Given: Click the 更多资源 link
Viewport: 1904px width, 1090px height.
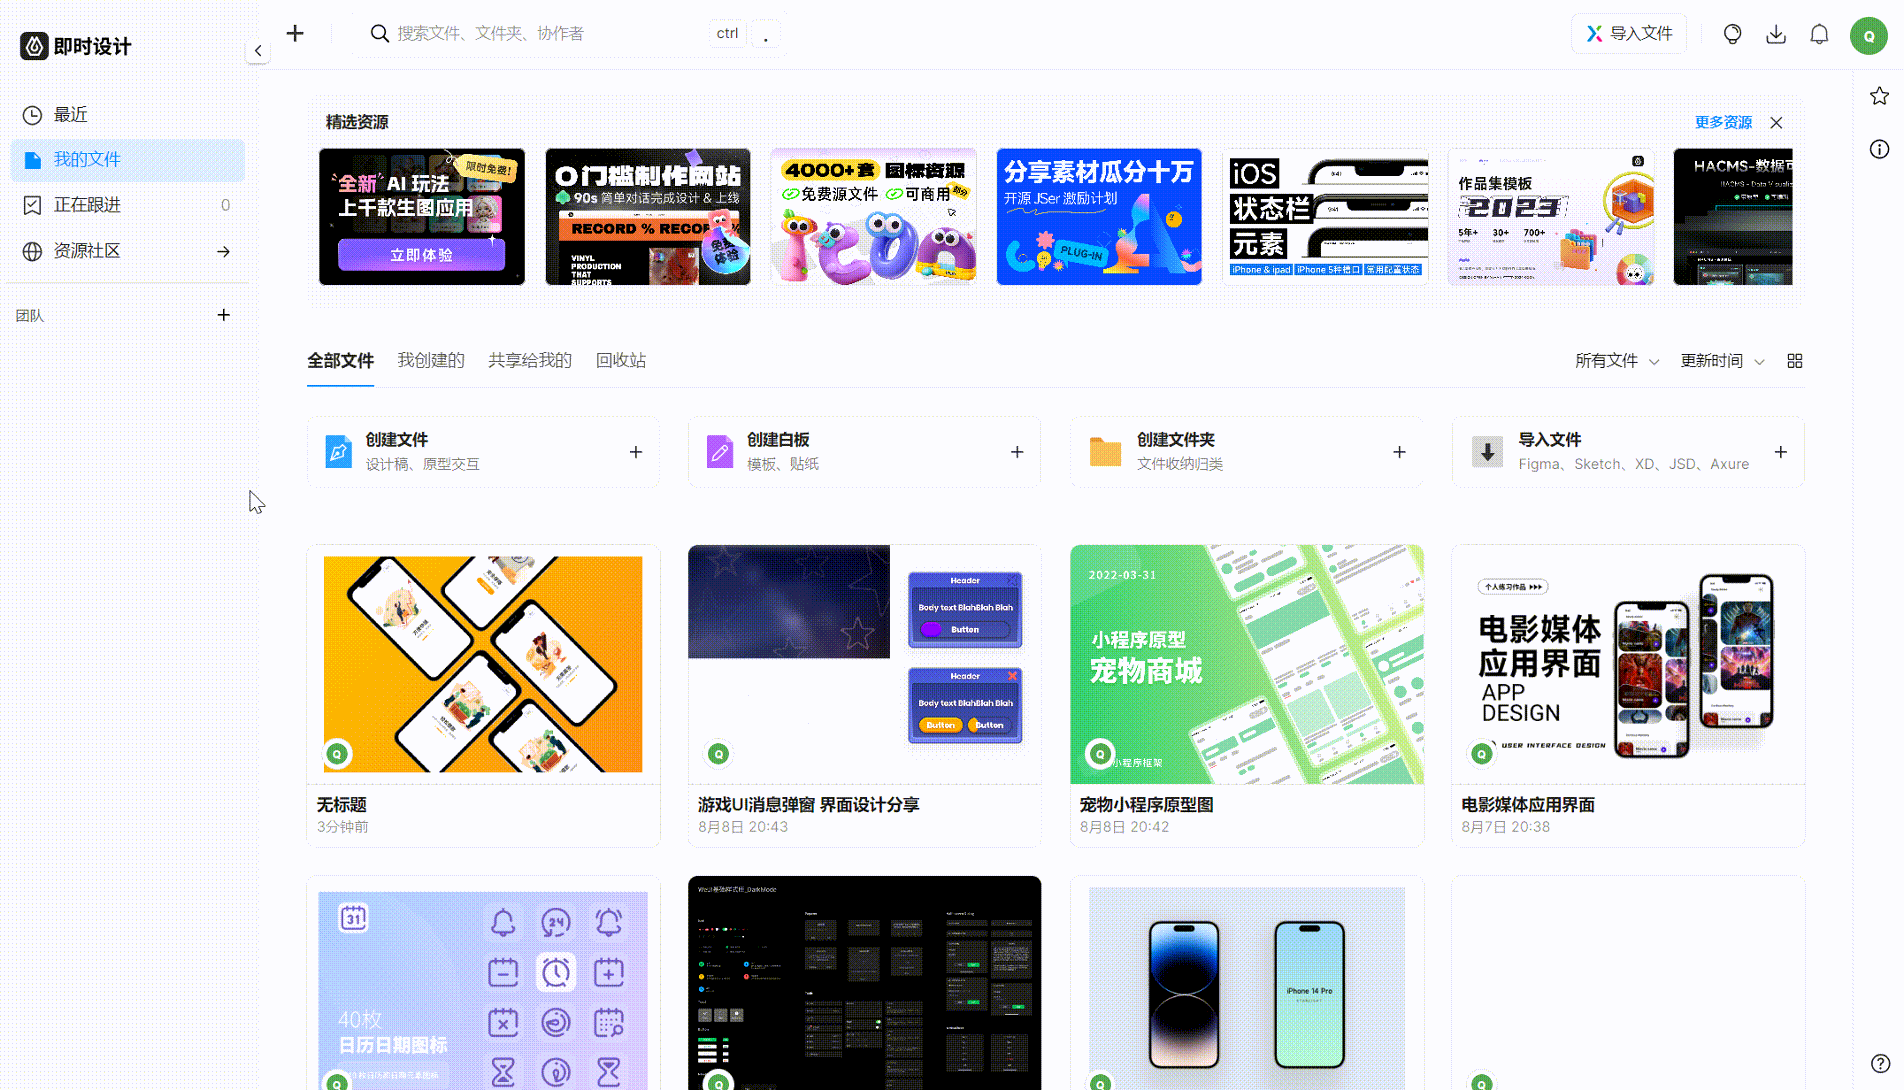Looking at the screenshot, I should click(1723, 122).
